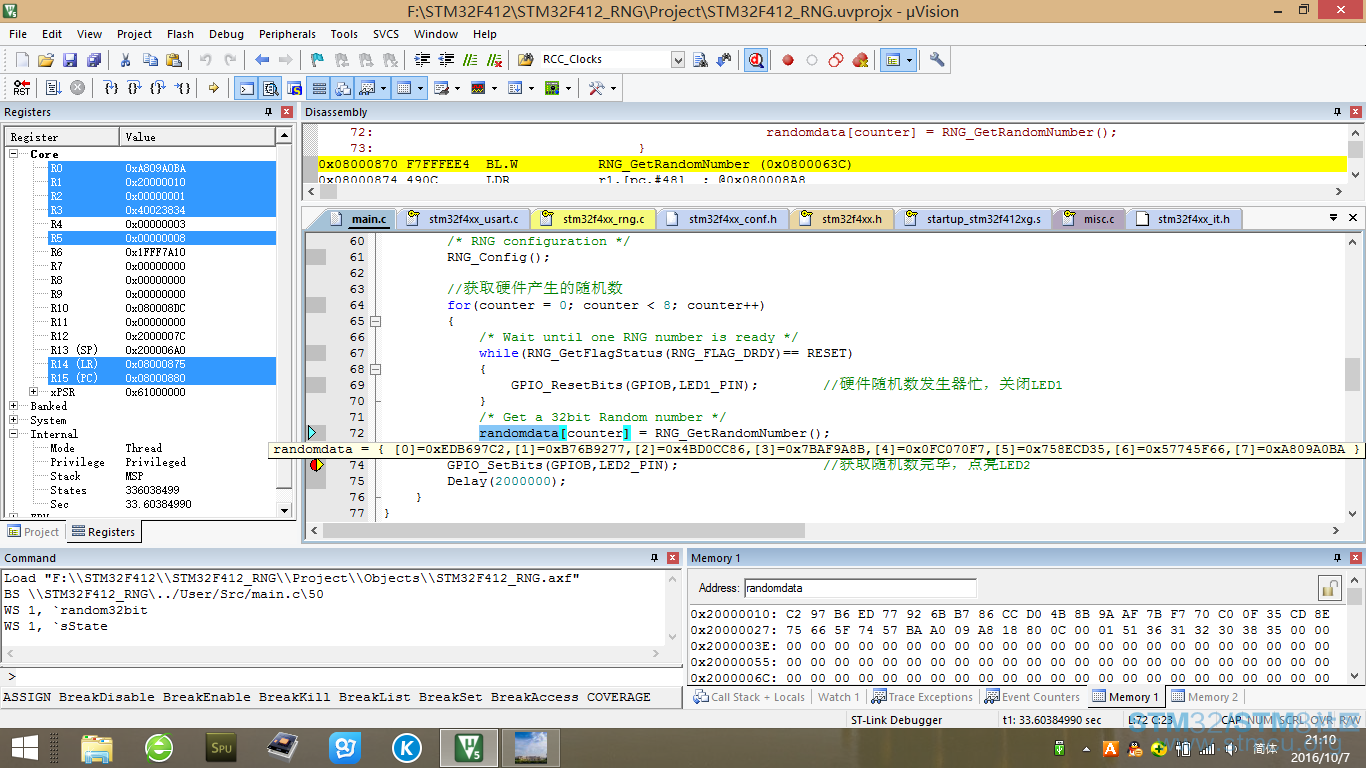Expand the Banked register group

click(x=15, y=406)
